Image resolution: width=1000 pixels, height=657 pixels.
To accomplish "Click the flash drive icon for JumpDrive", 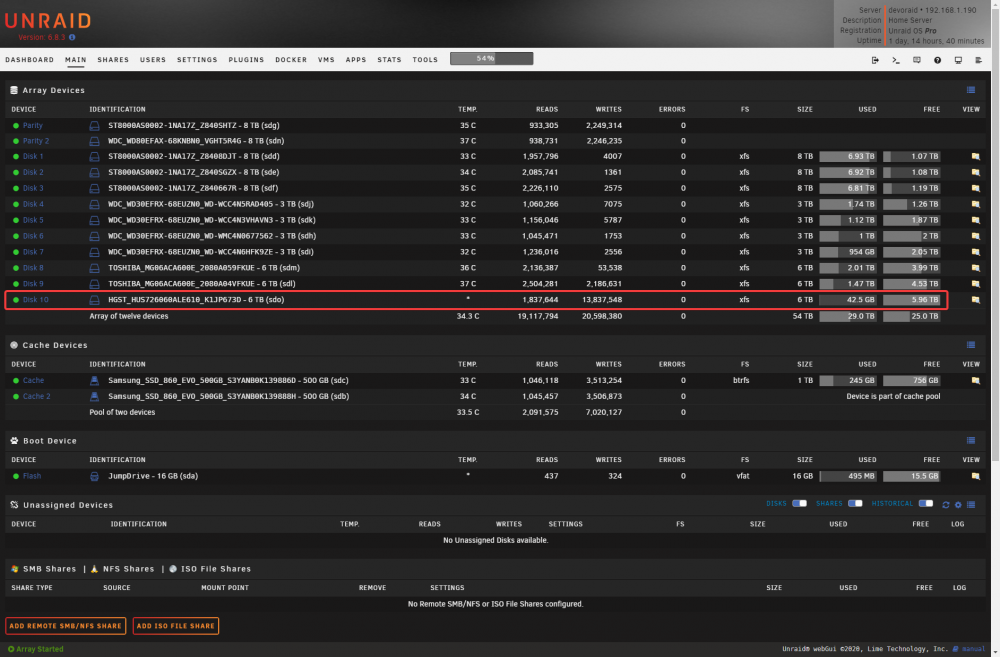I will [x=94, y=476].
